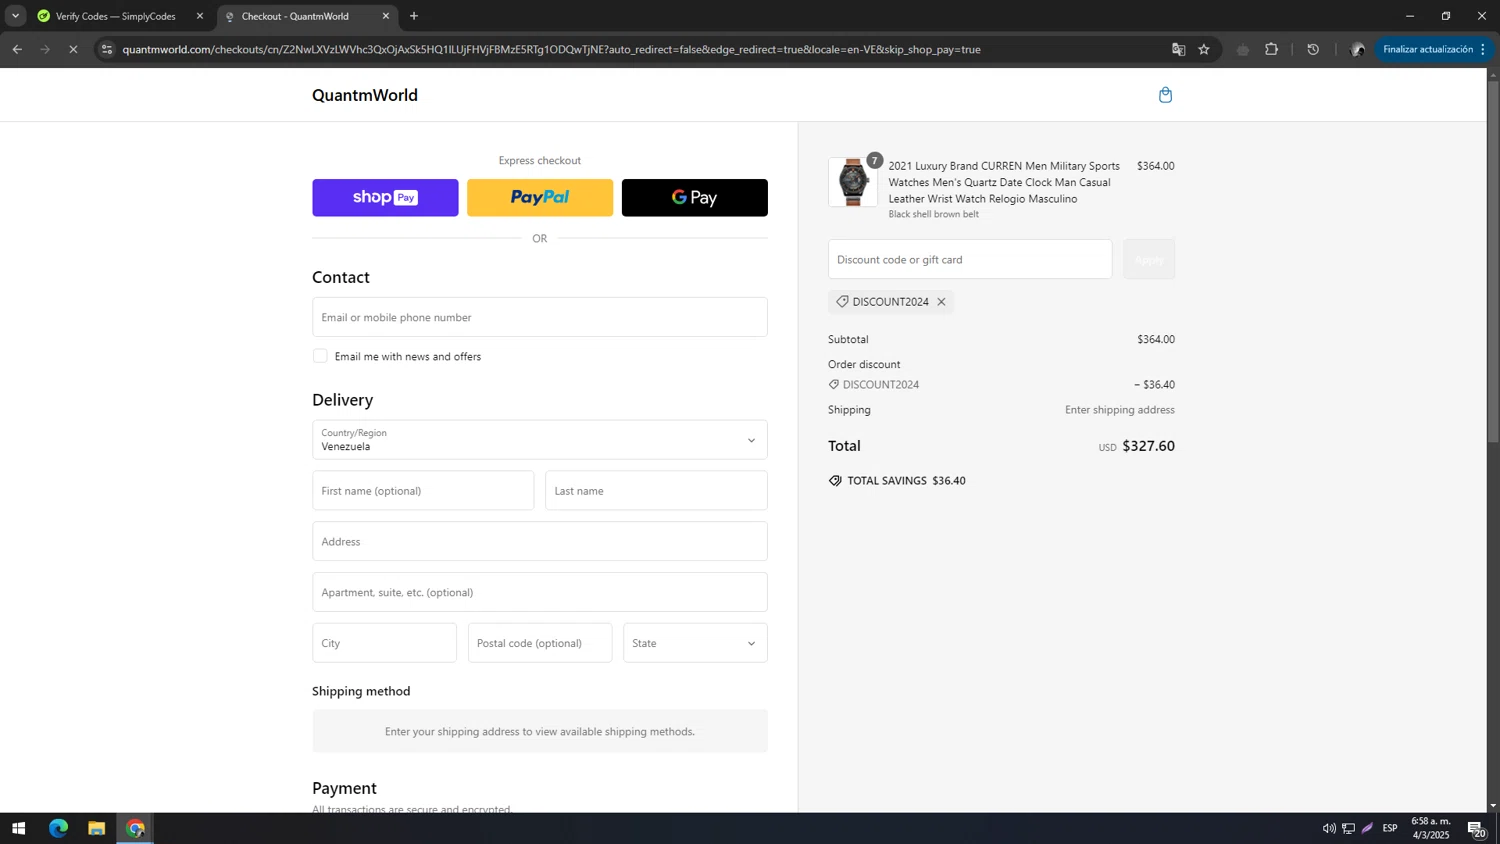Open Chrome three-dot menu
1500x844 pixels.
1483,49
